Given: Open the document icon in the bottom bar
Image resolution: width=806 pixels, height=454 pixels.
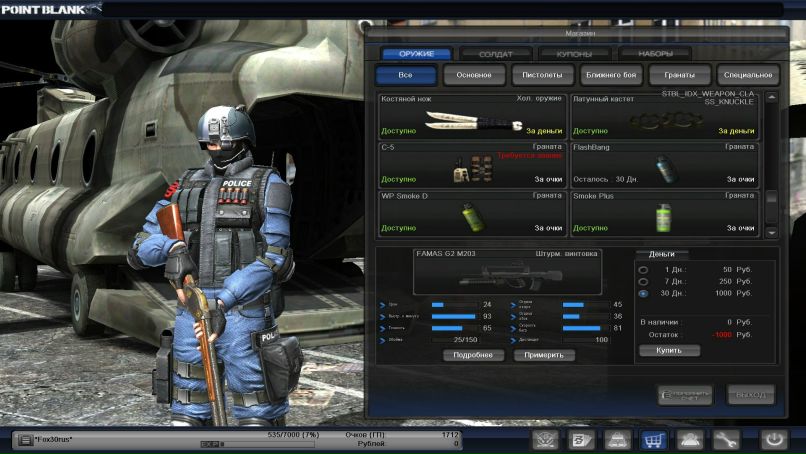Looking at the screenshot, I should click(x=580, y=440).
